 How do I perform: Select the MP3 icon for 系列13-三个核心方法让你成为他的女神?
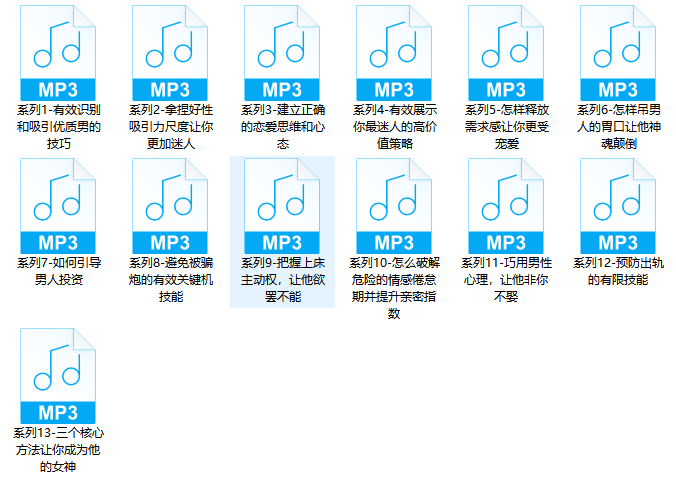[x=58, y=376]
